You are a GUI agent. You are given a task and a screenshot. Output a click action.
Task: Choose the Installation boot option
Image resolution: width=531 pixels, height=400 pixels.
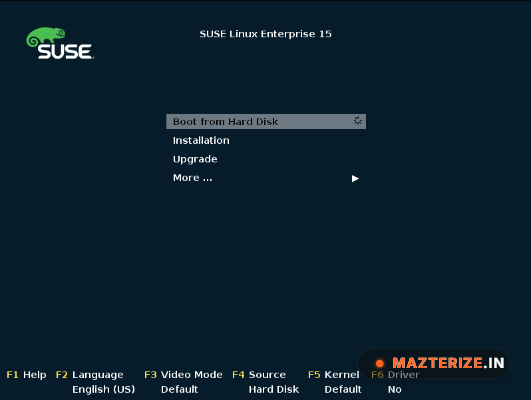tap(201, 140)
